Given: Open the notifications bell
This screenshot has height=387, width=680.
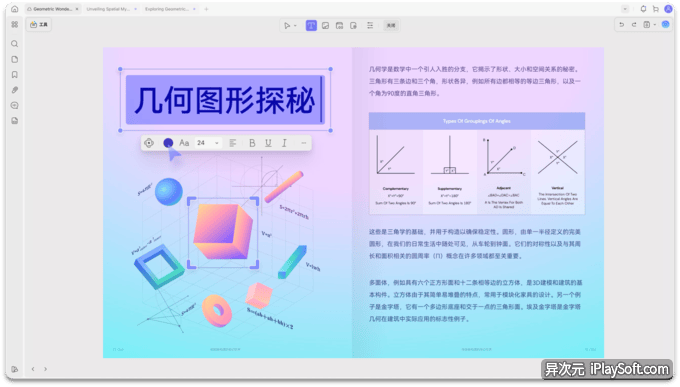Looking at the screenshot, I should [643, 9].
